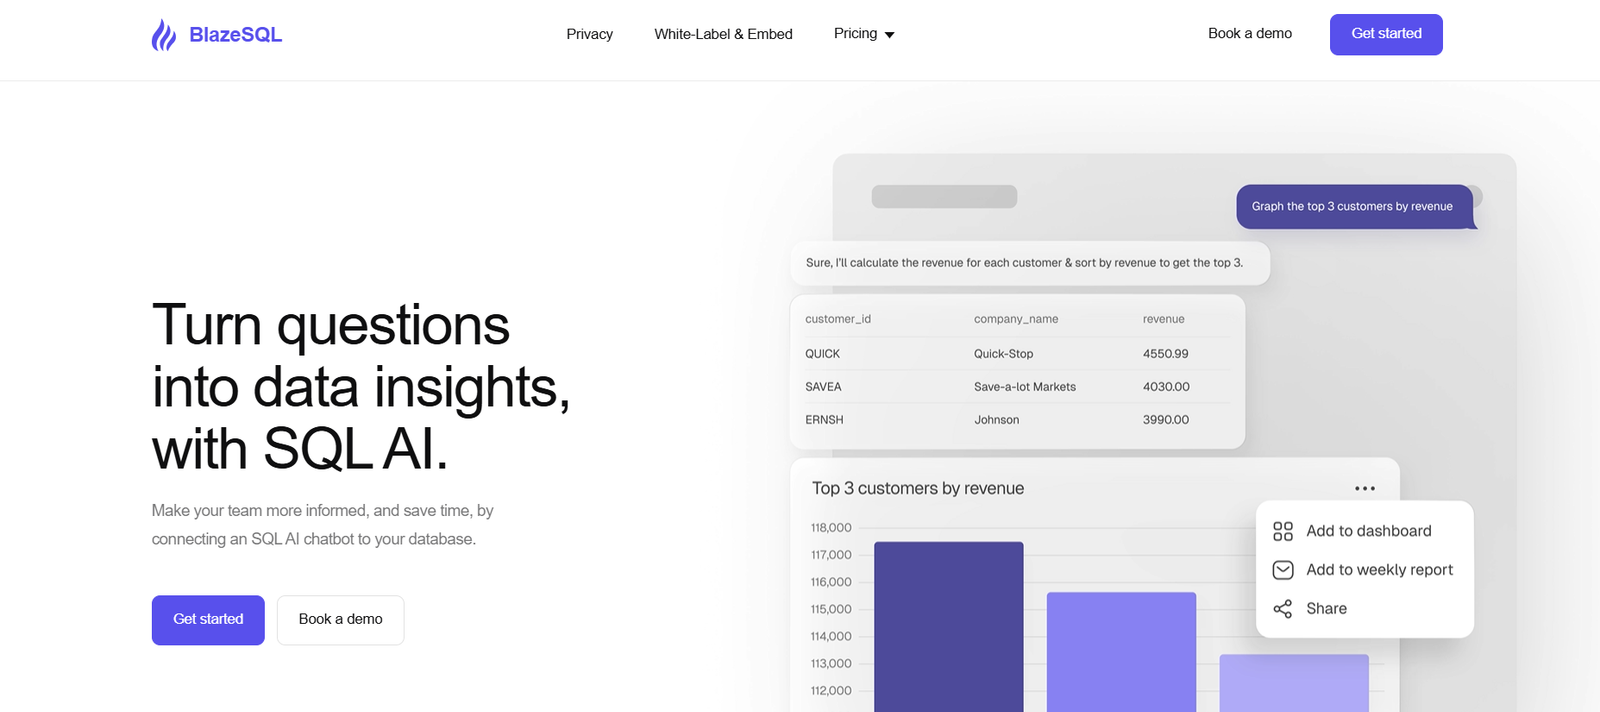Click the header Get started button
The height and width of the screenshot is (712, 1600).
coord(1386,34)
